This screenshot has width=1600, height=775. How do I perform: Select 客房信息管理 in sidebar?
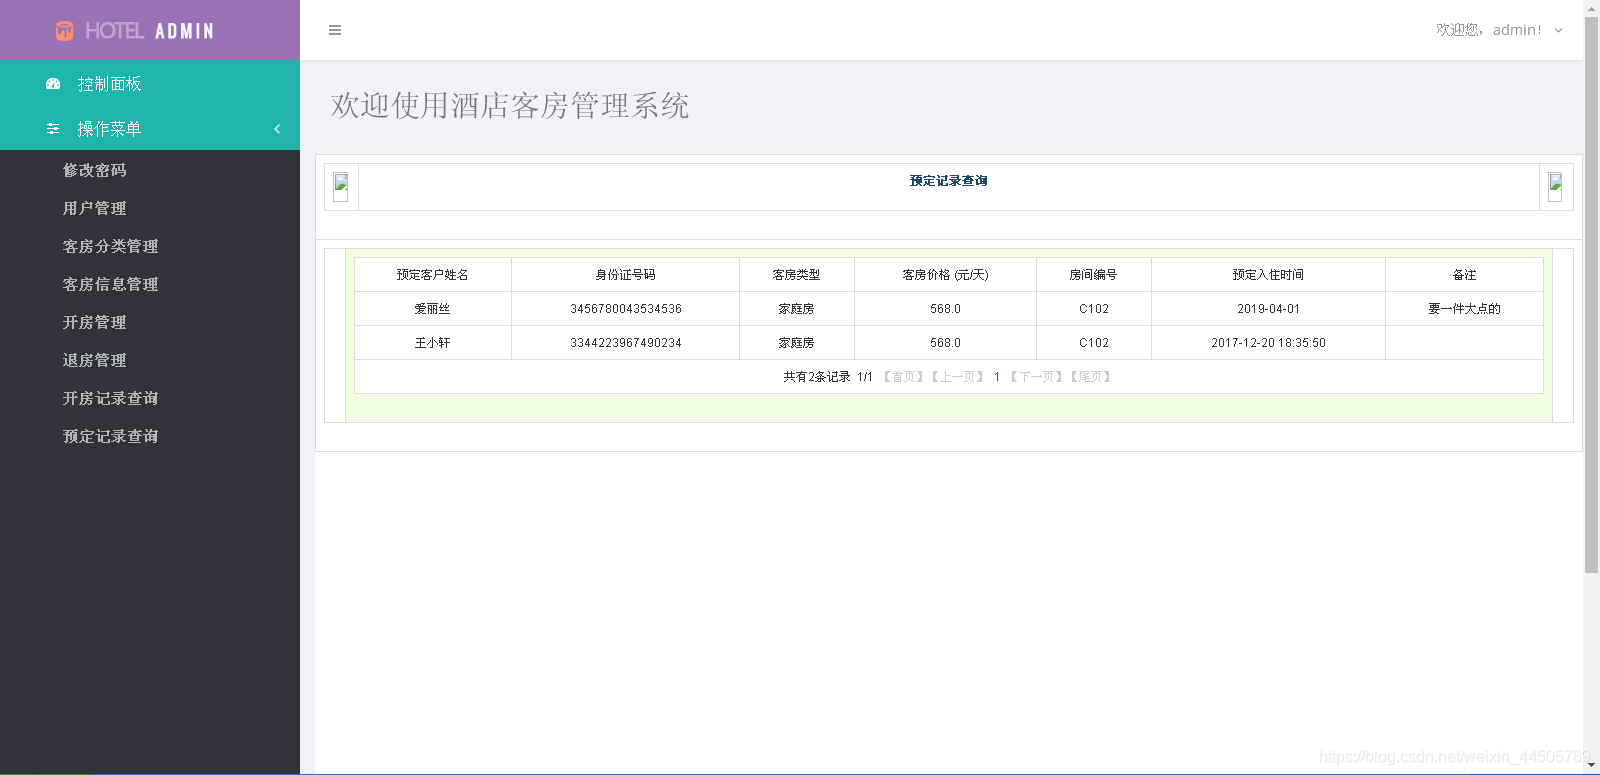point(111,284)
